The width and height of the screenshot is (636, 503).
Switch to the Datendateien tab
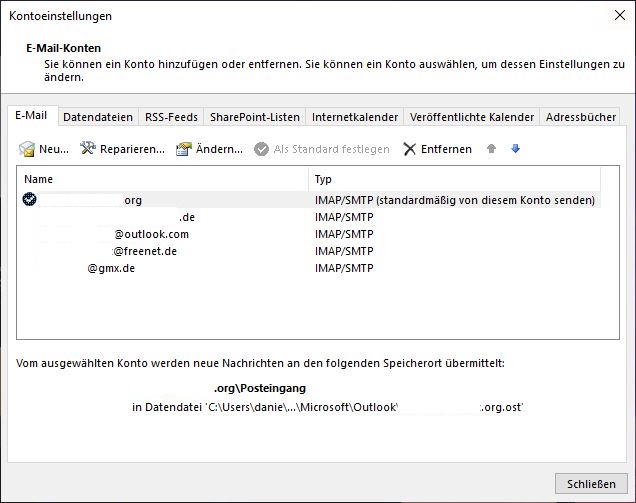click(x=98, y=117)
